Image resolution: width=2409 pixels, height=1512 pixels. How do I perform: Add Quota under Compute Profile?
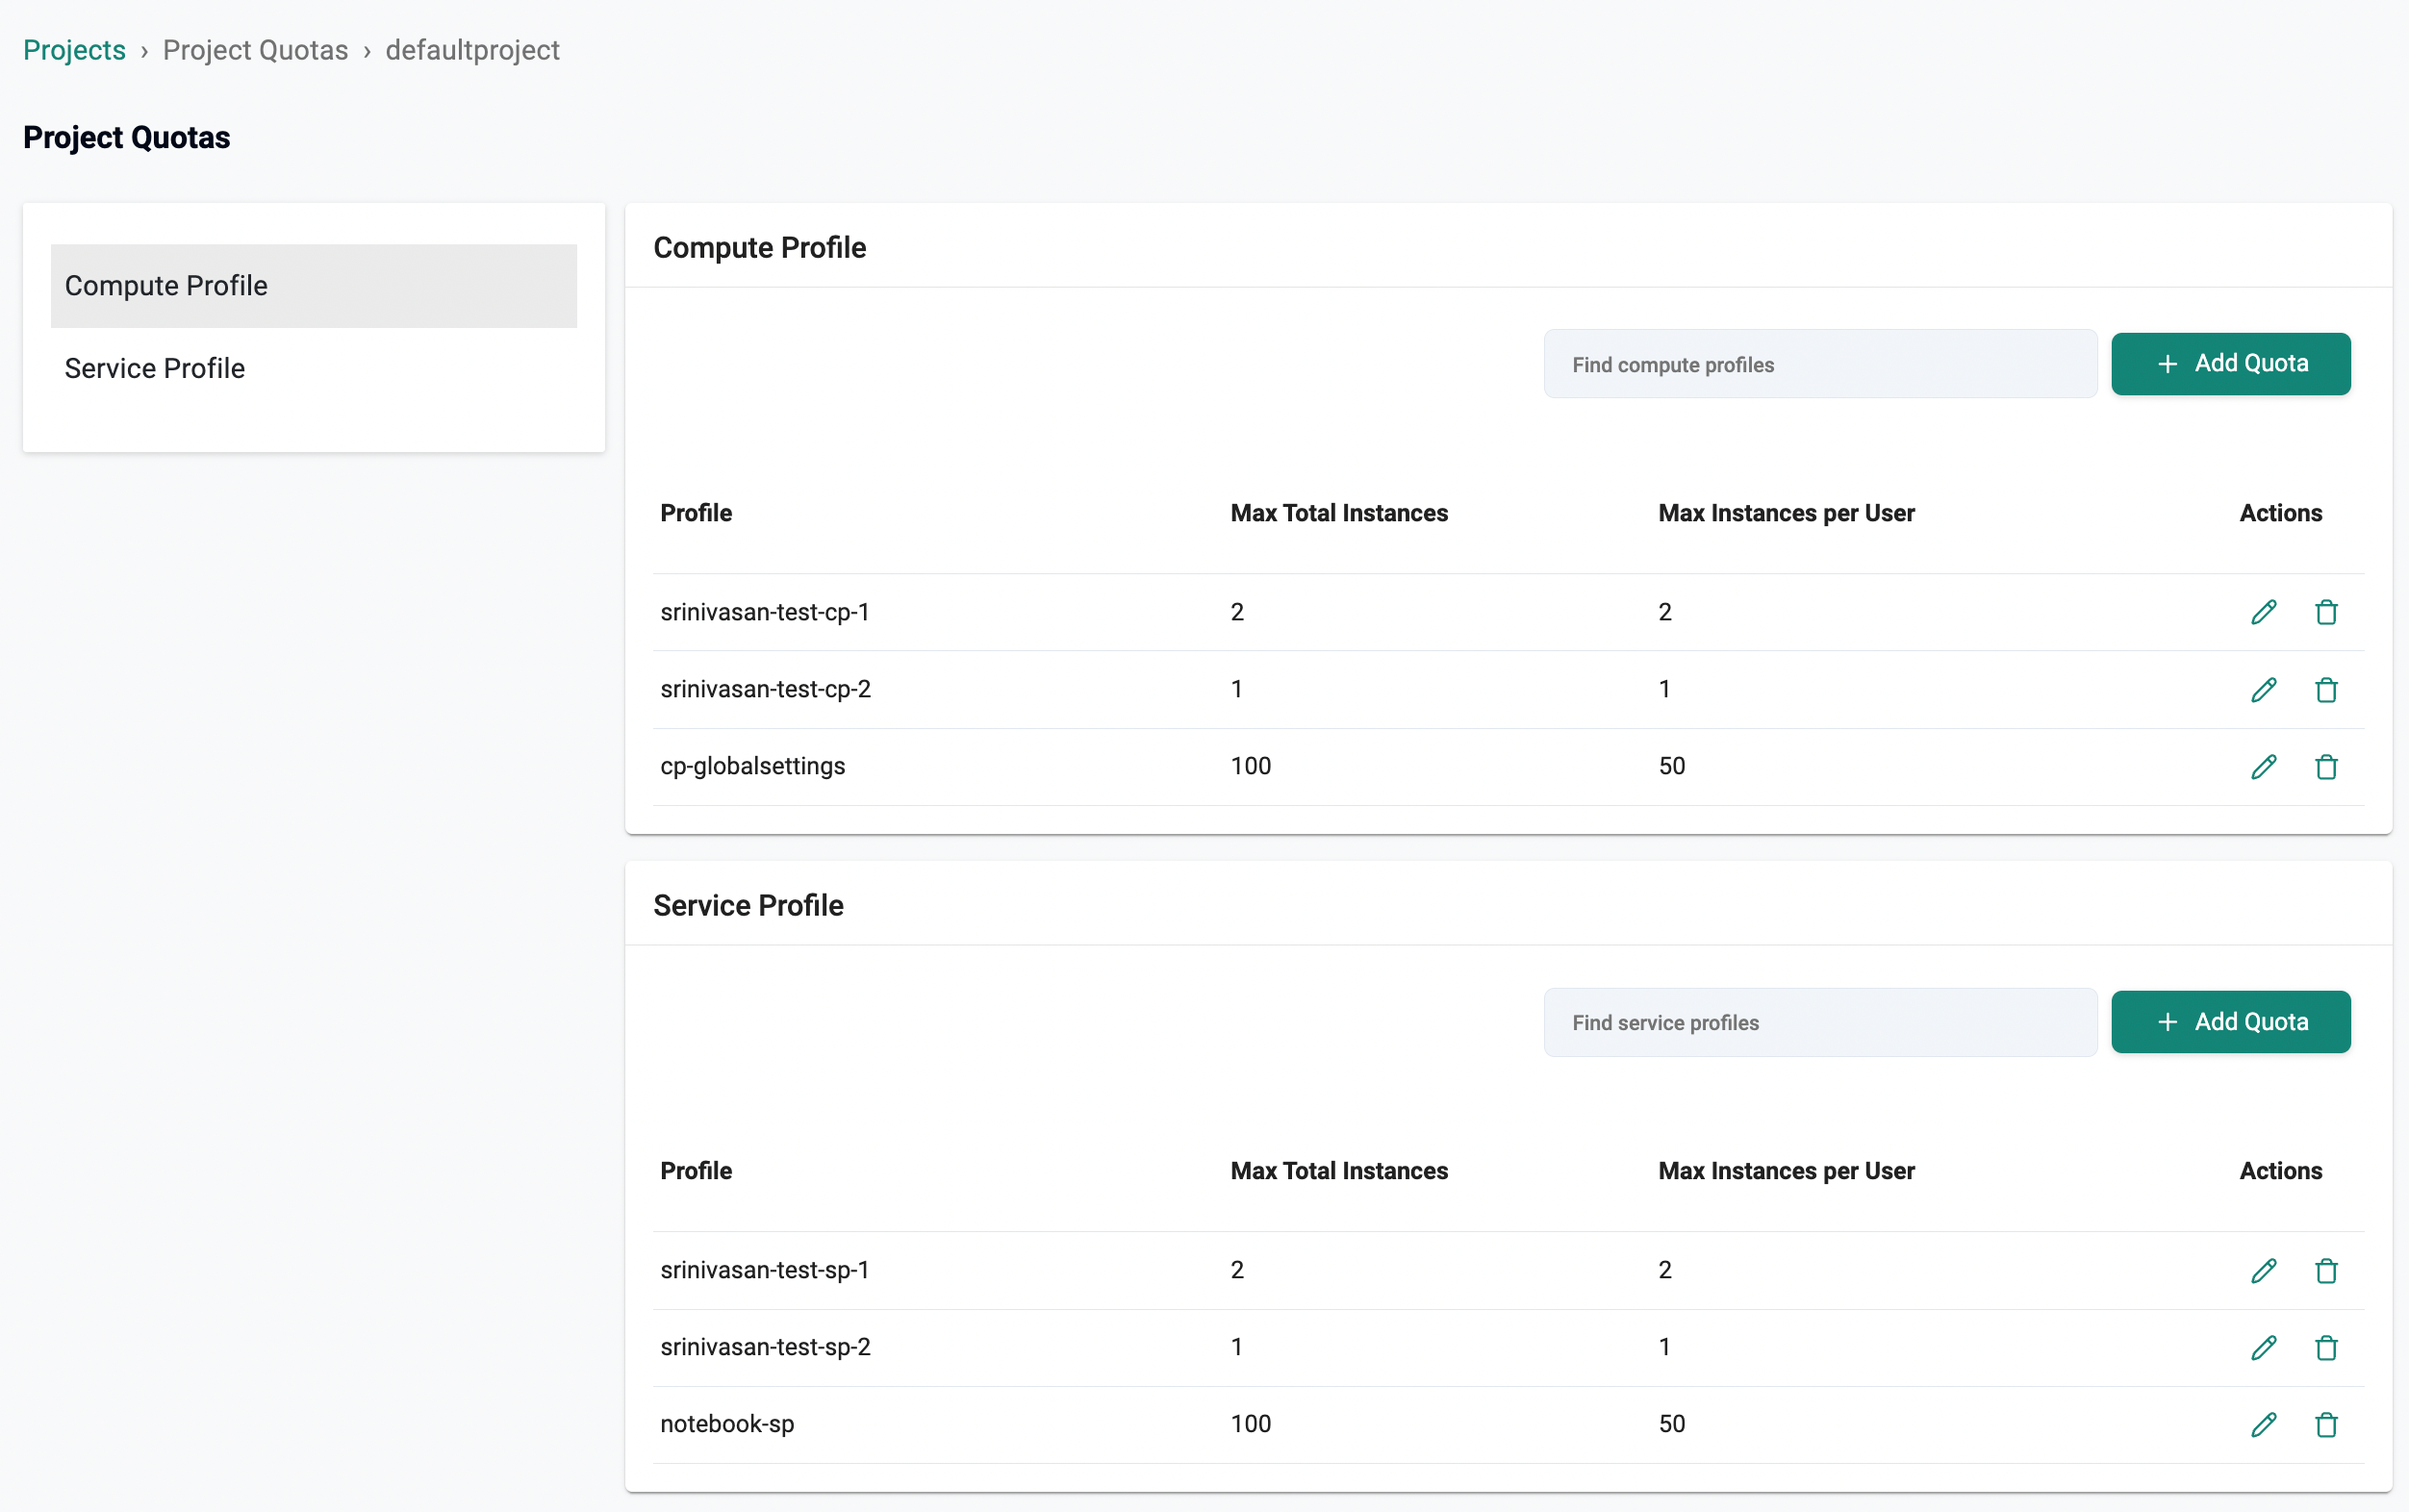2230,364
